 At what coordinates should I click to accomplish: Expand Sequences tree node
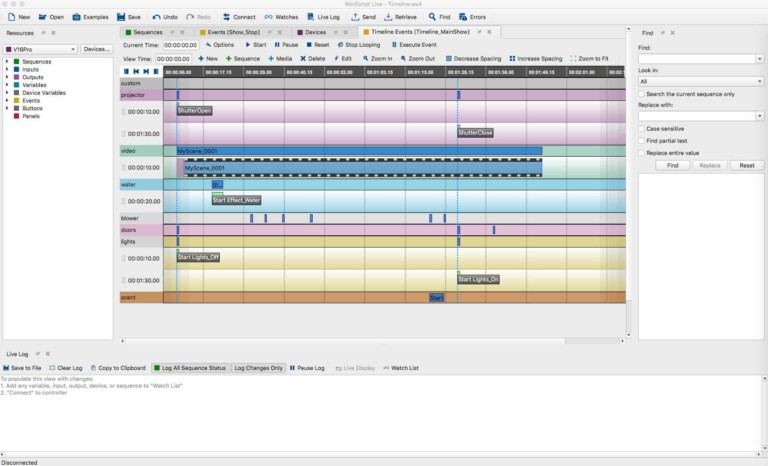pyautogui.click(x=7, y=62)
